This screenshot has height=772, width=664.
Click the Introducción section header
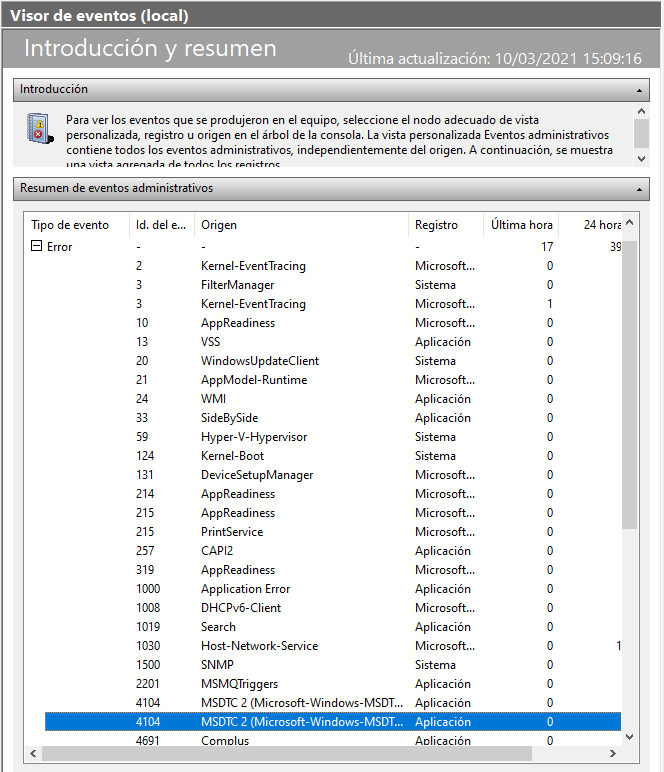point(331,90)
